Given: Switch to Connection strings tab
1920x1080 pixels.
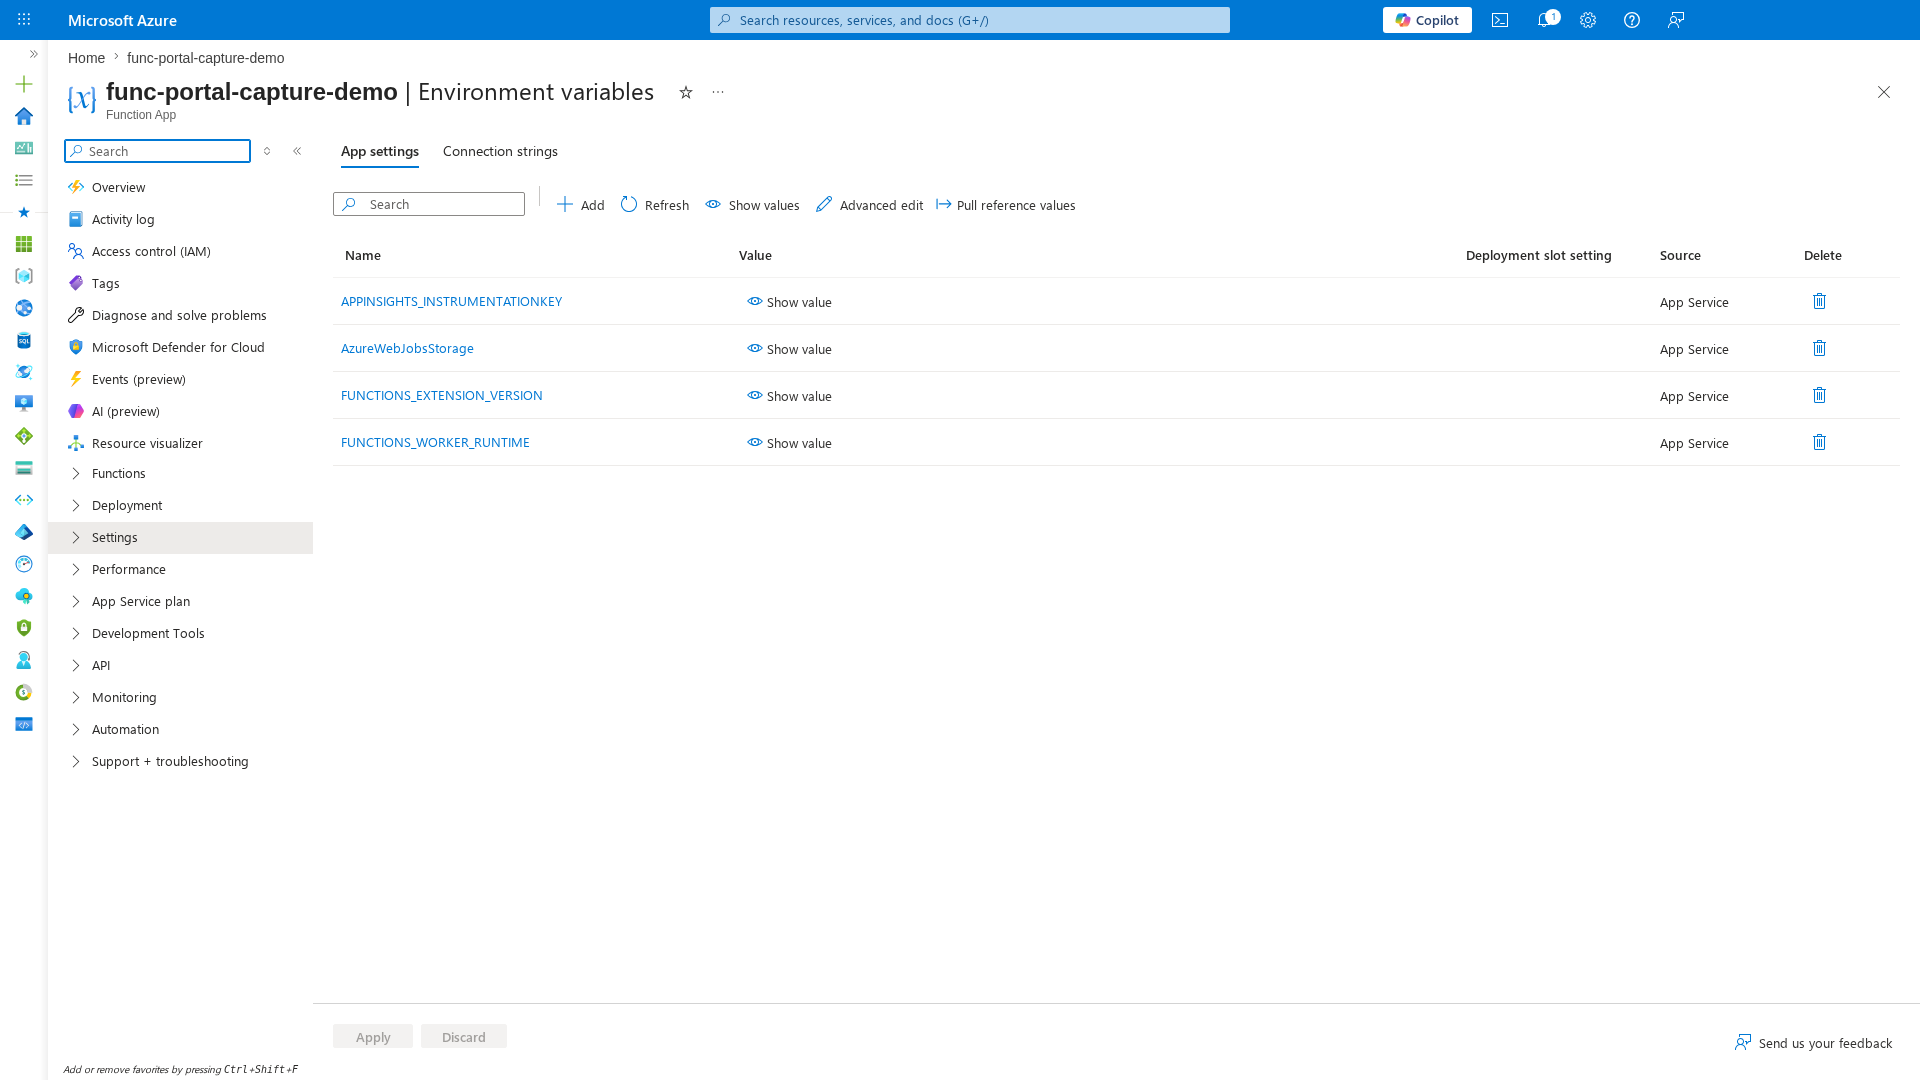Looking at the screenshot, I should tap(500, 151).
